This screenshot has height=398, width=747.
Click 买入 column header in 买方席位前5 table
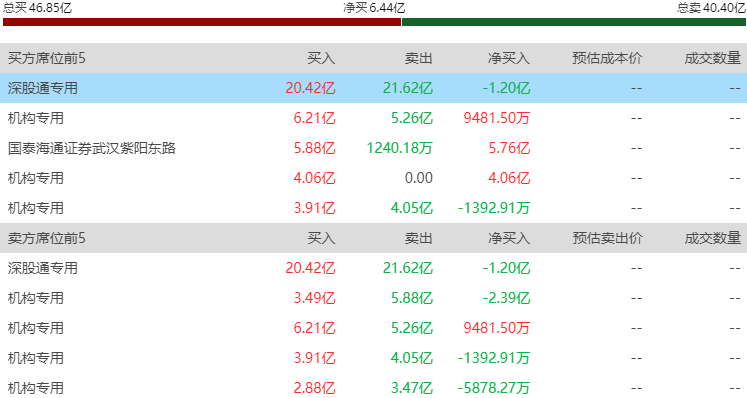coord(321,58)
